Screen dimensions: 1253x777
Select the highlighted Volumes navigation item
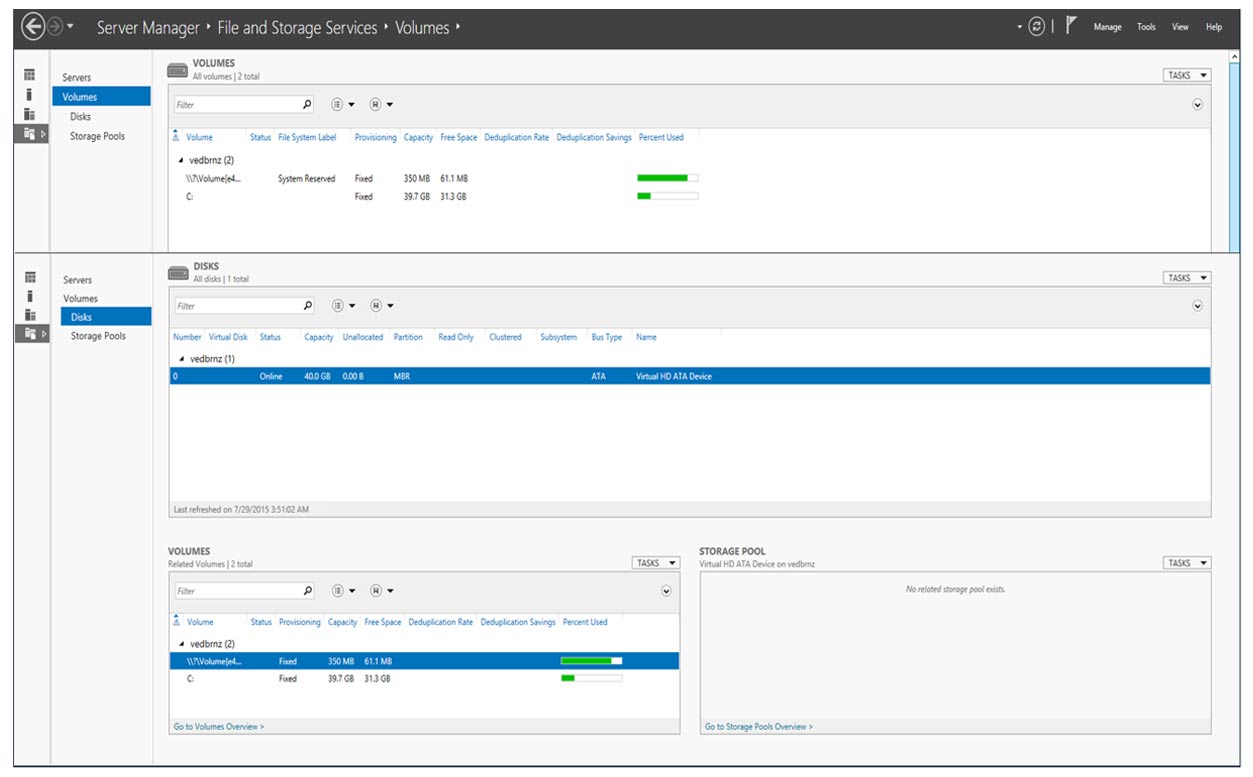(102, 97)
